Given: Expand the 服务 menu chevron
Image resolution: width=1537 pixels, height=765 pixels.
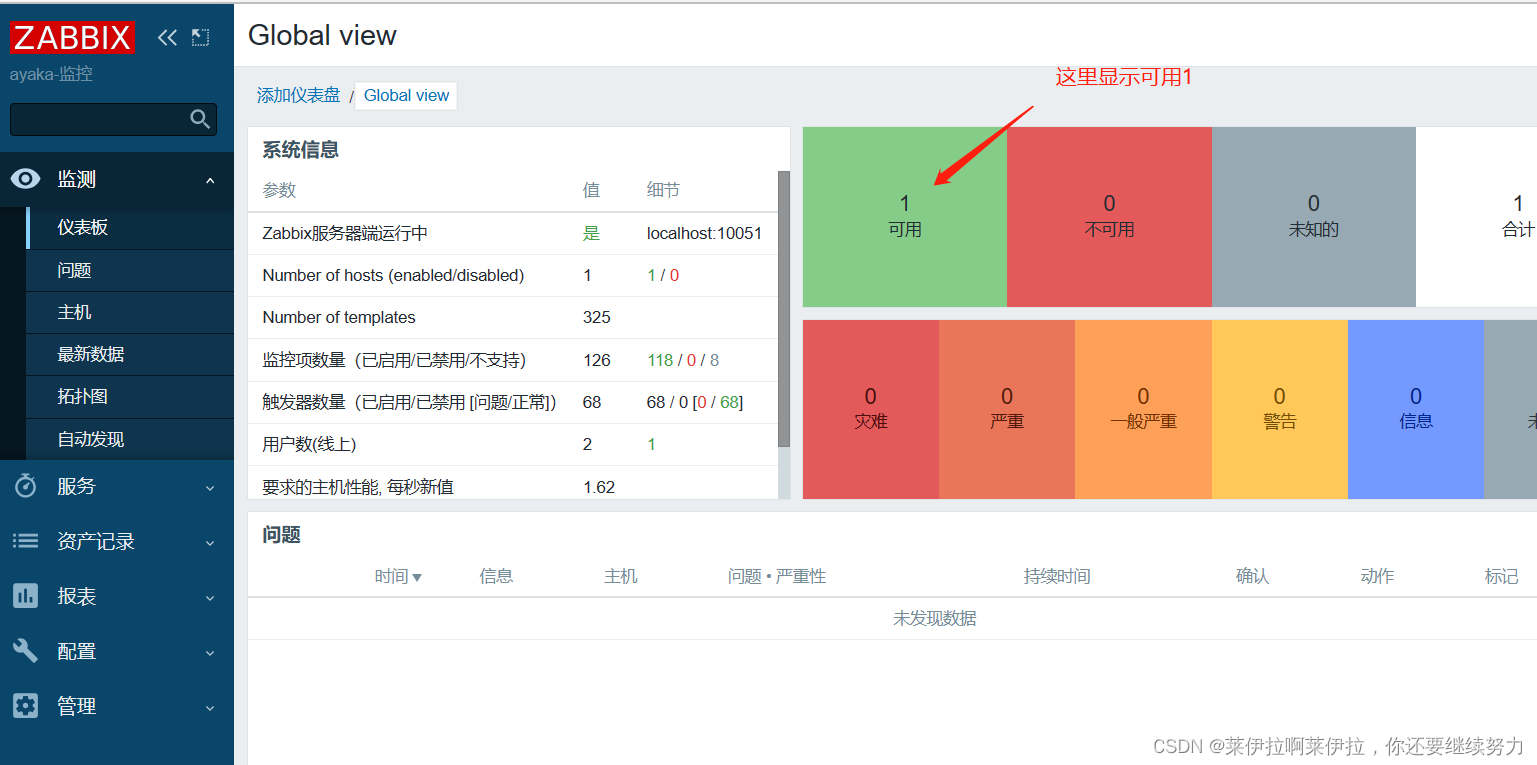Looking at the screenshot, I should [x=210, y=487].
